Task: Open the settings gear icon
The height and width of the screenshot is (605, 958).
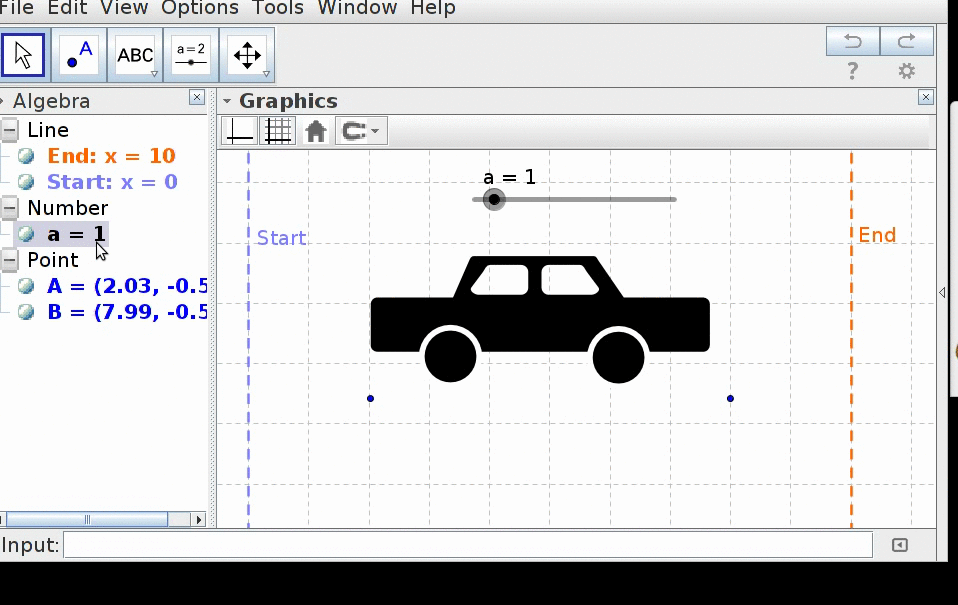Action: (906, 71)
